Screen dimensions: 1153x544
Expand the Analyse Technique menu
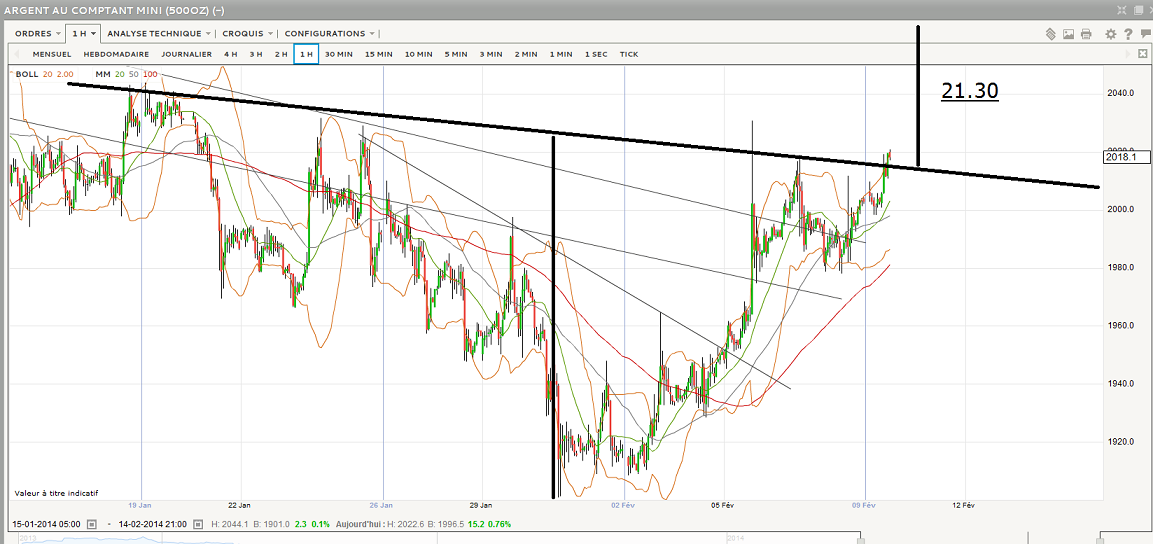coord(158,34)
